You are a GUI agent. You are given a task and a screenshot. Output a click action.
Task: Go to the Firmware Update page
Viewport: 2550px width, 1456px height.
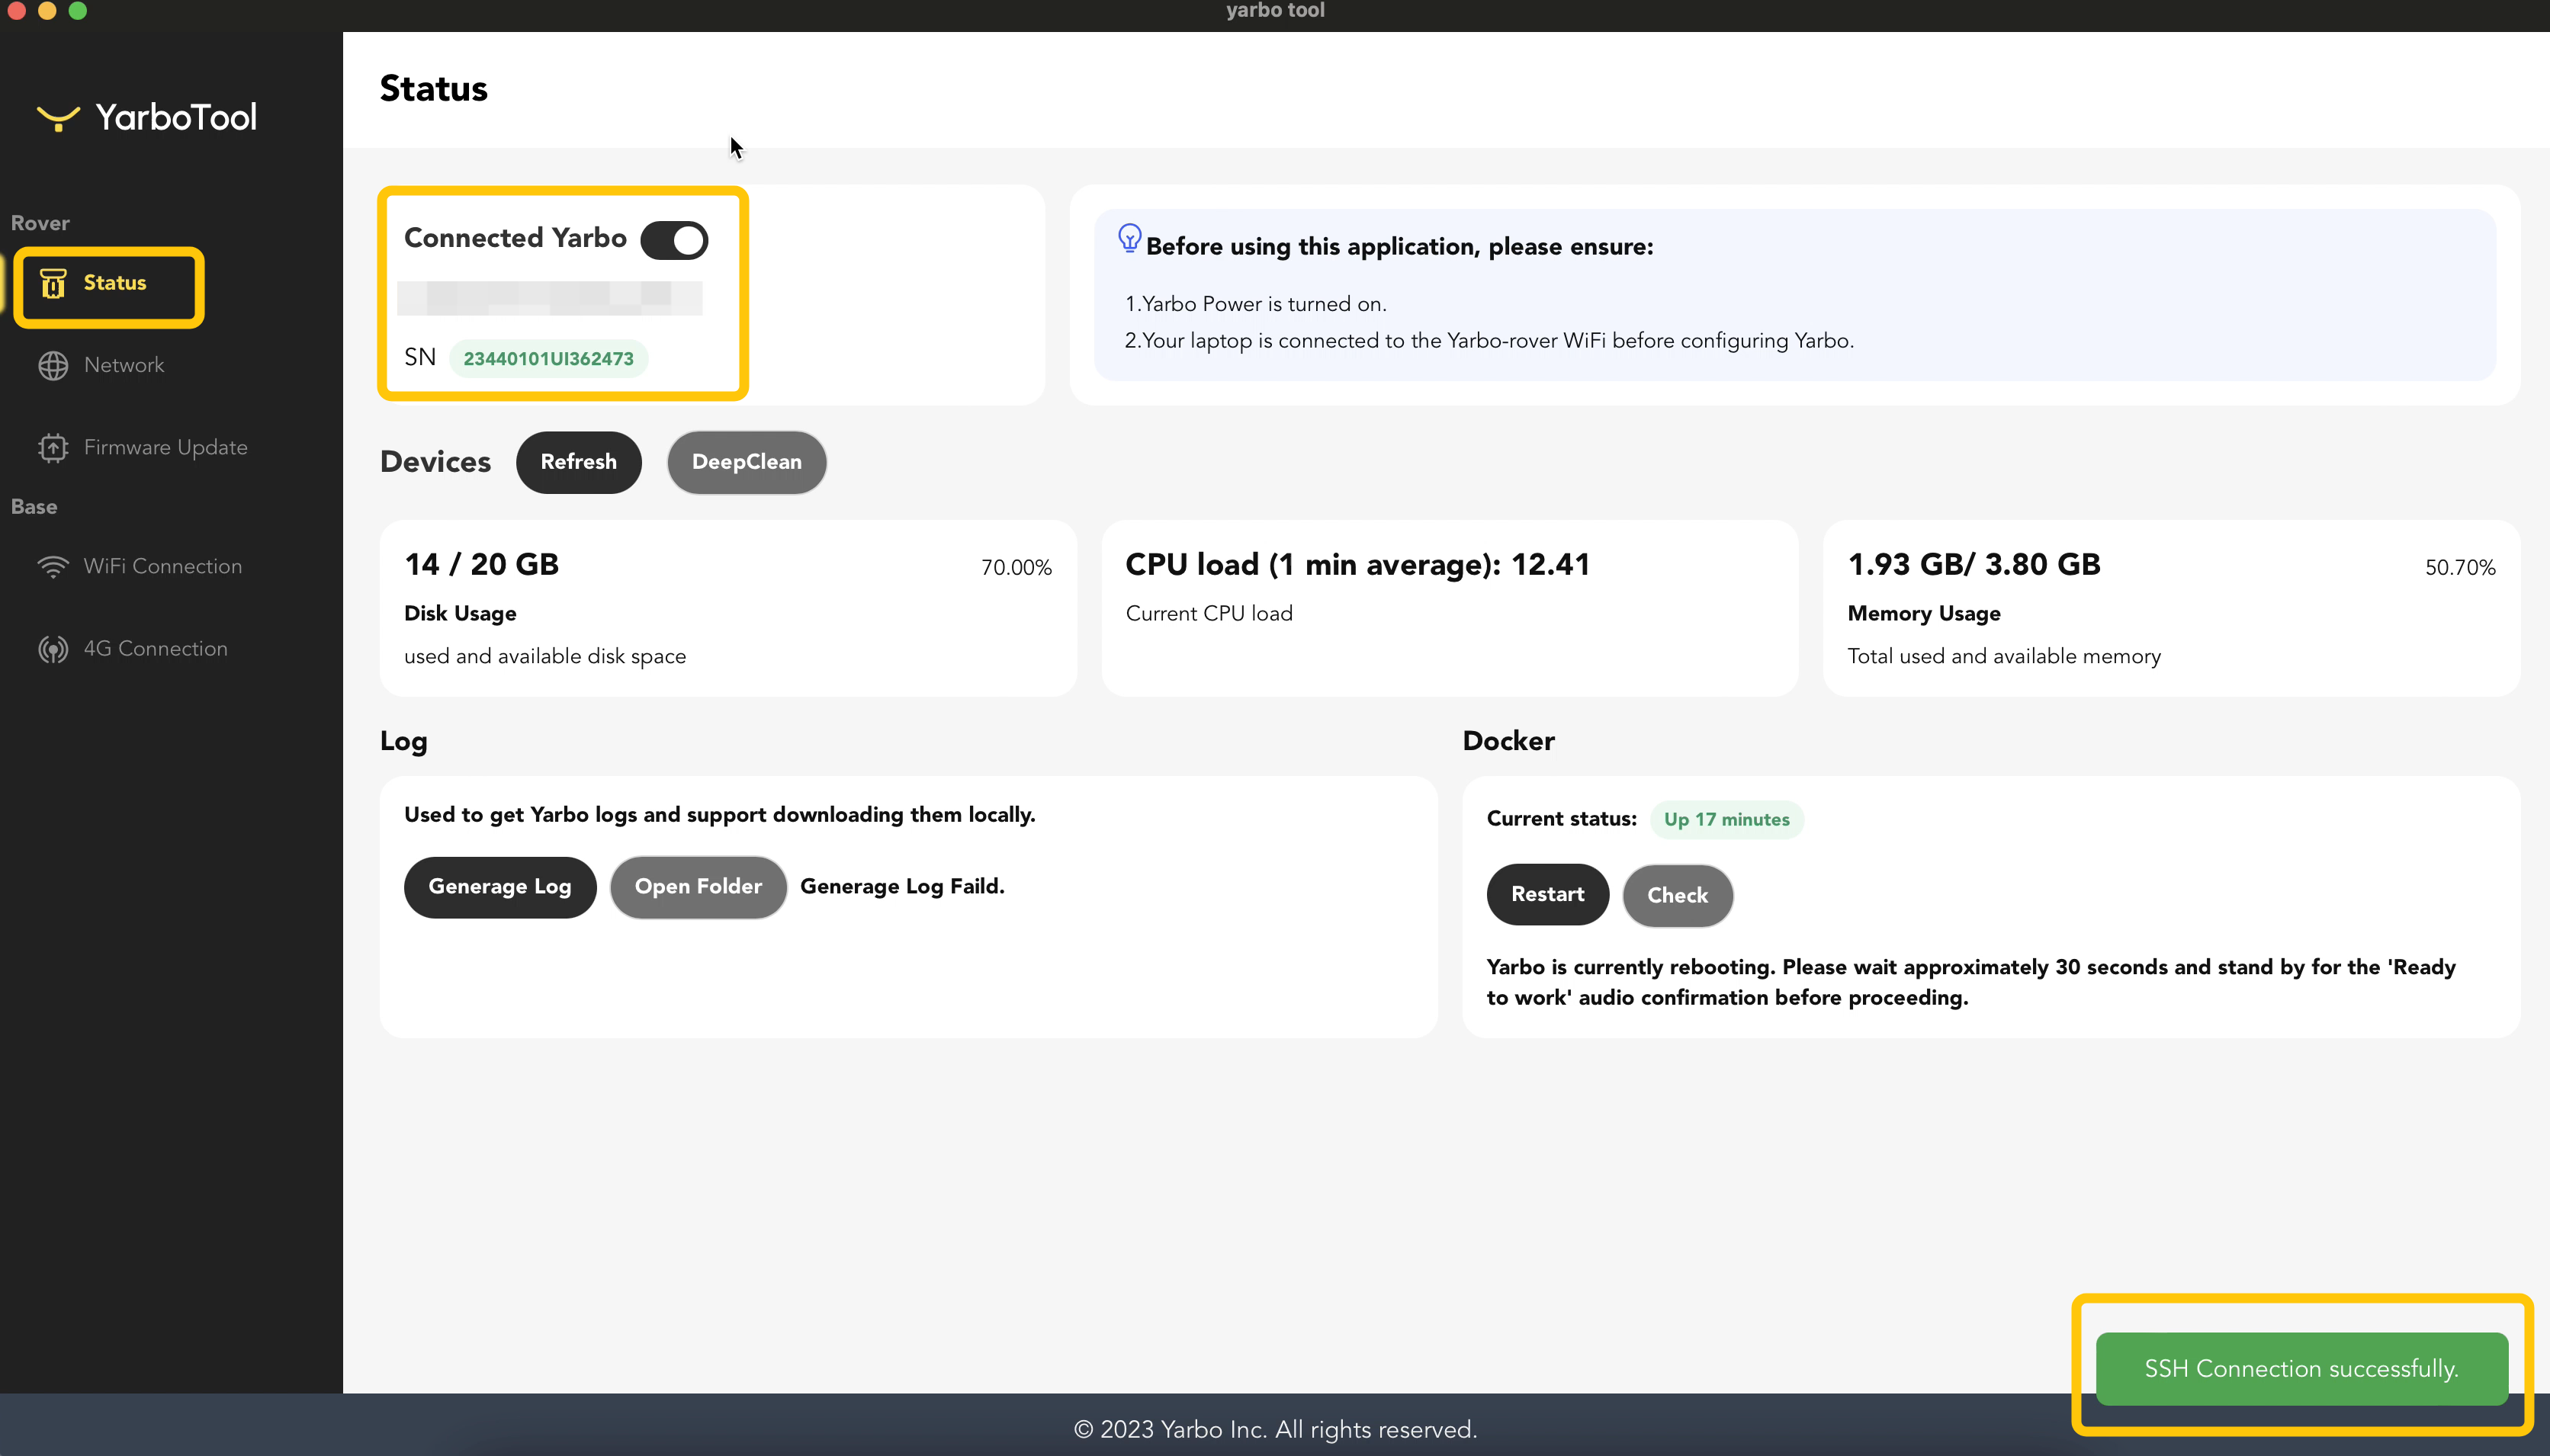[x=165, y=448]
